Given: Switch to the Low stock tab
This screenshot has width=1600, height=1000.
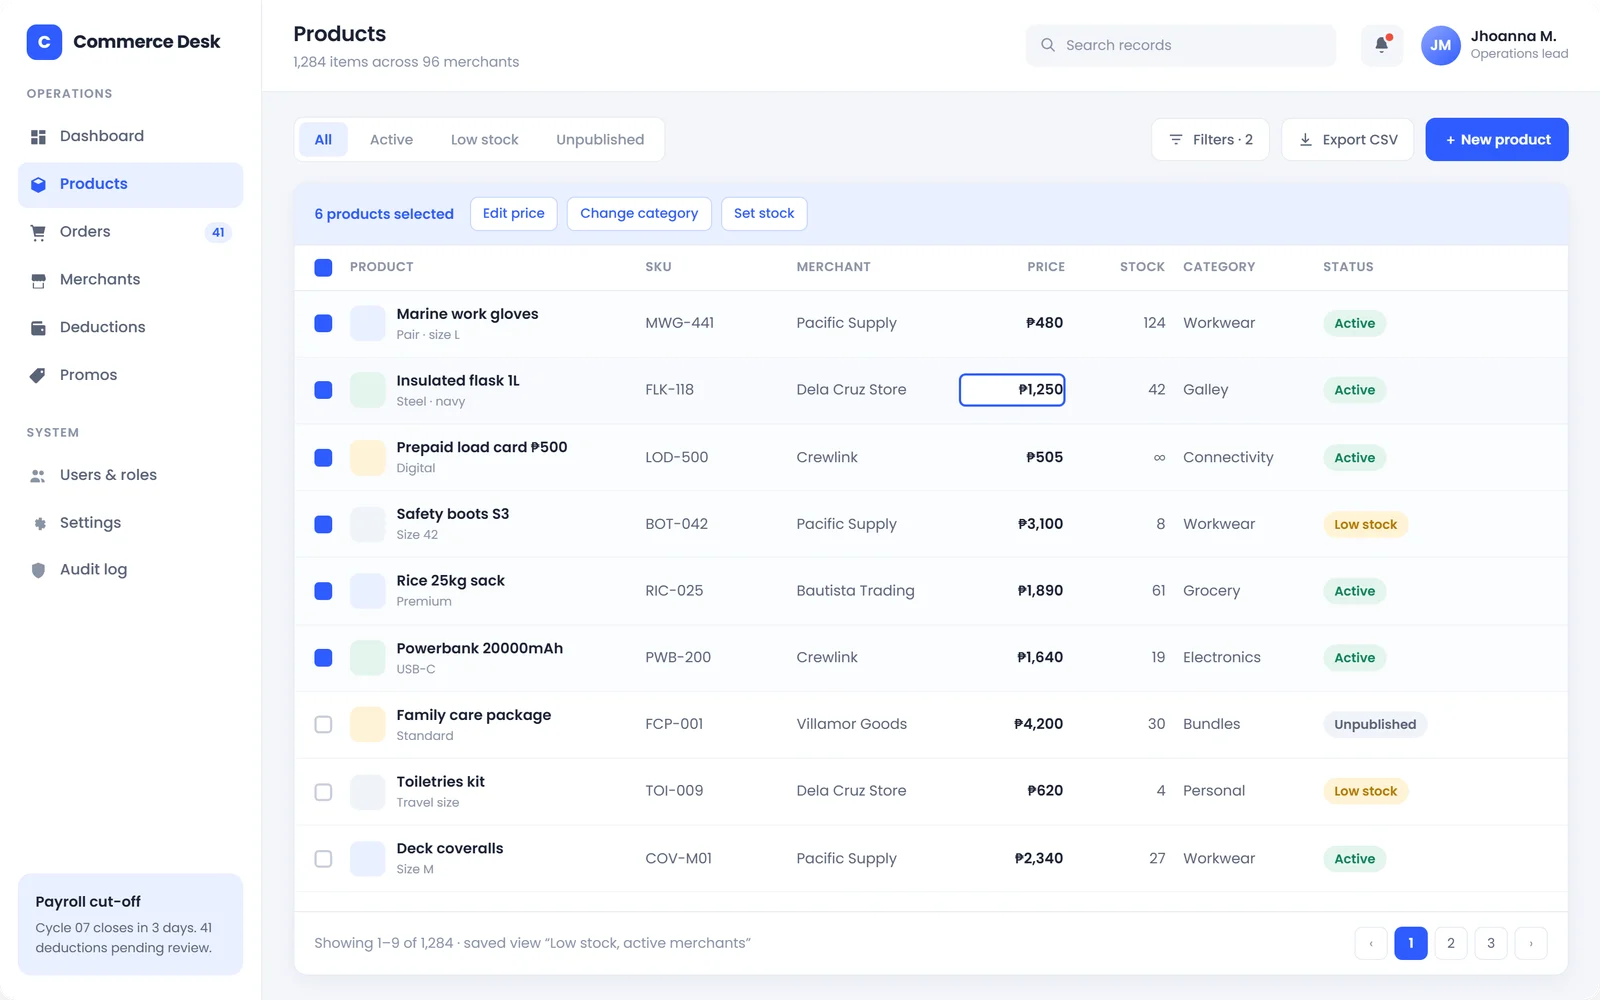Looking at the screenshot, I should [484, 140].
